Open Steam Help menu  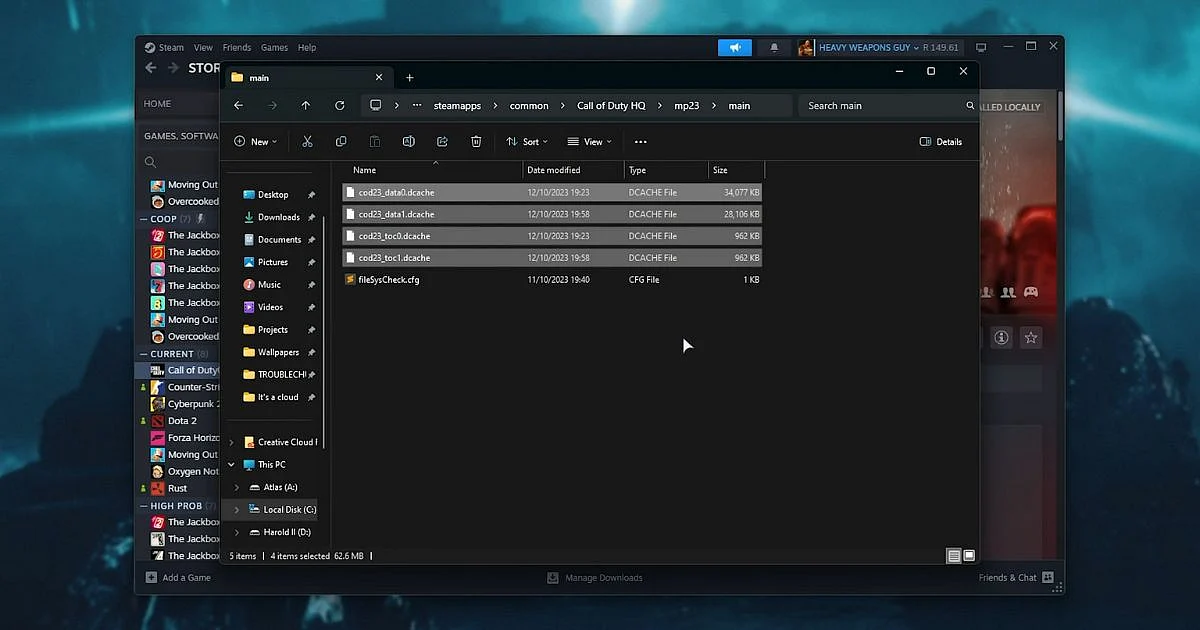(x=307, y=47)
